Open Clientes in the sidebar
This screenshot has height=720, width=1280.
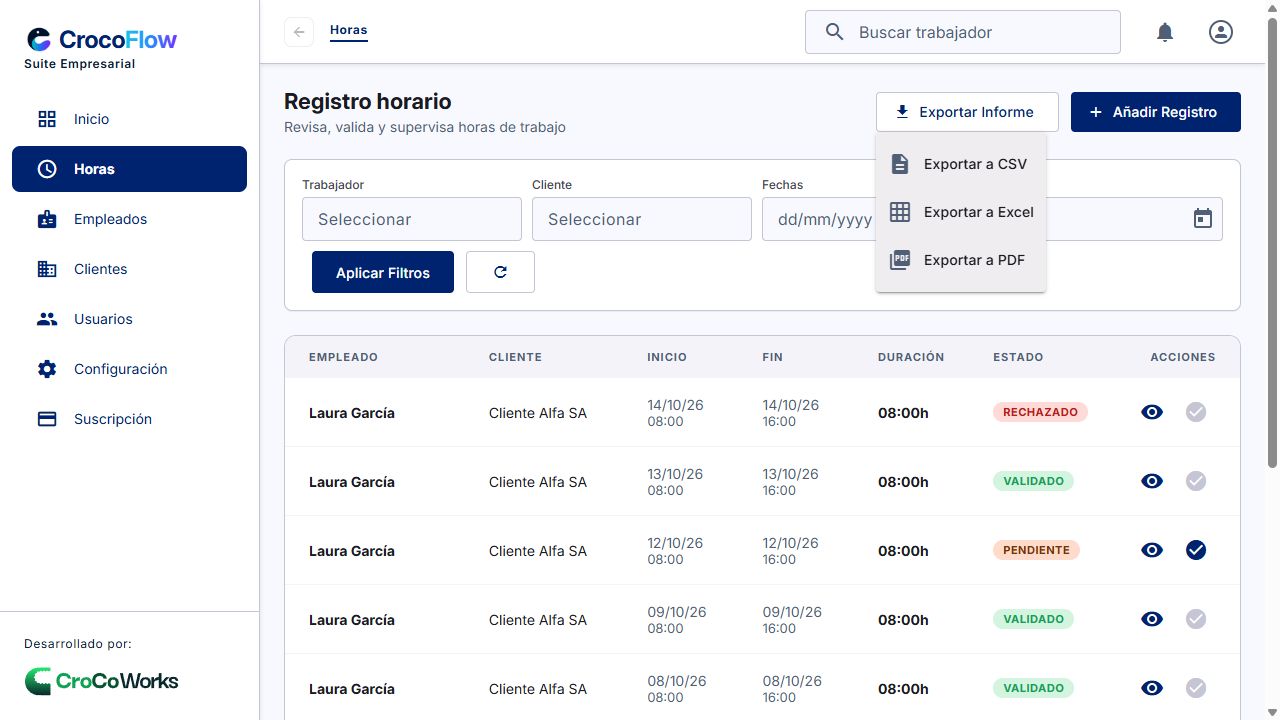pyautogui.click(x=129, y=269)
